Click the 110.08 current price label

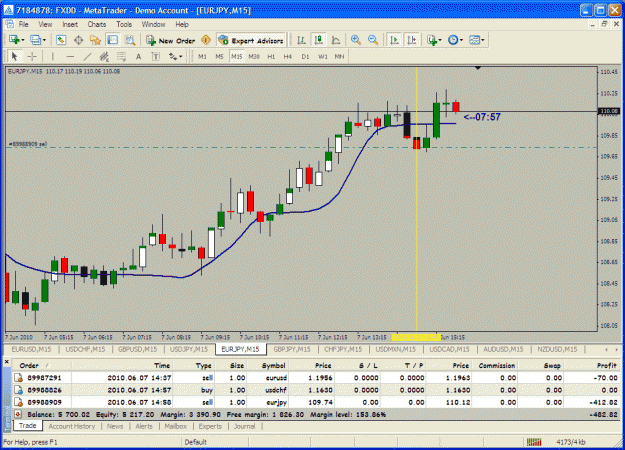[609, 111]
